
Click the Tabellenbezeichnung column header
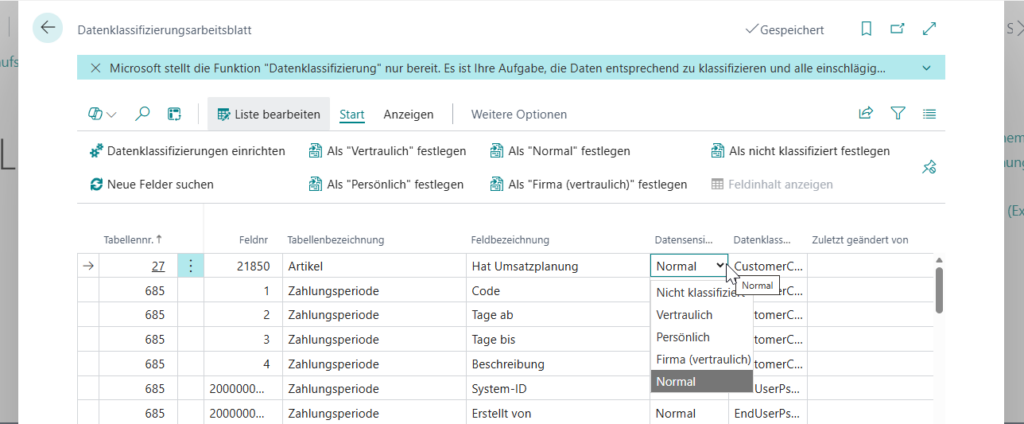click(x=336, y=240)
